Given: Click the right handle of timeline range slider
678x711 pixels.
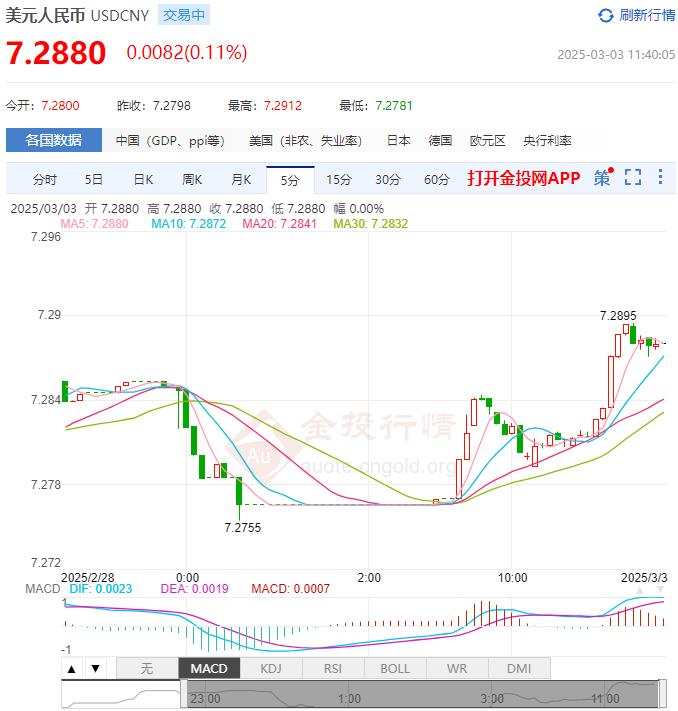Looking at the screenshot, I should pyautogui.click(x=662, y=694).
